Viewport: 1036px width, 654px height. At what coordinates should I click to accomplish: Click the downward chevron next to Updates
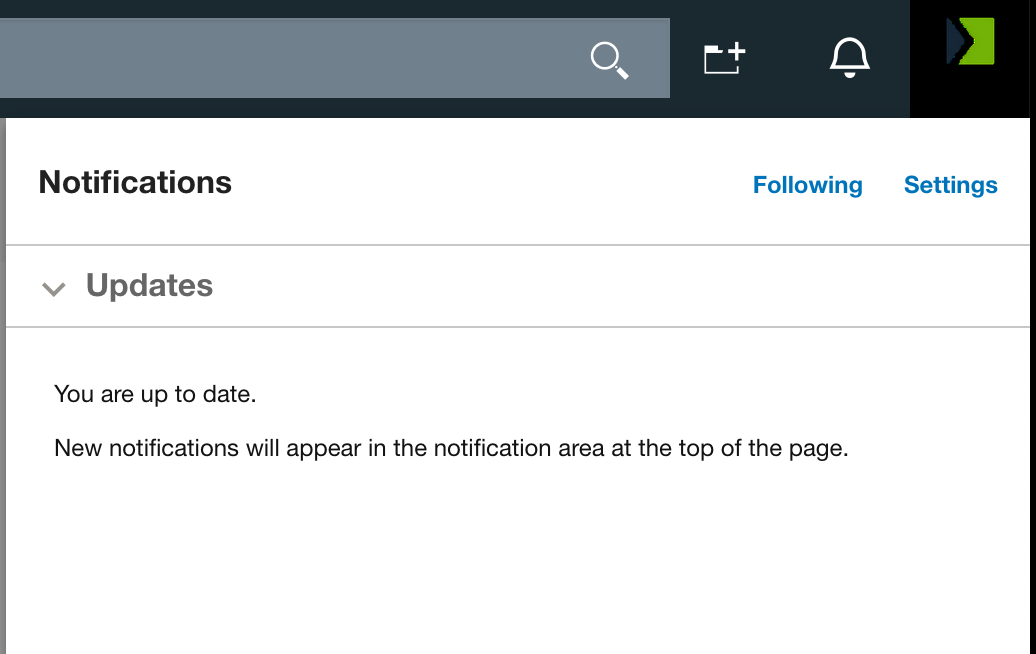pos(55,289)
